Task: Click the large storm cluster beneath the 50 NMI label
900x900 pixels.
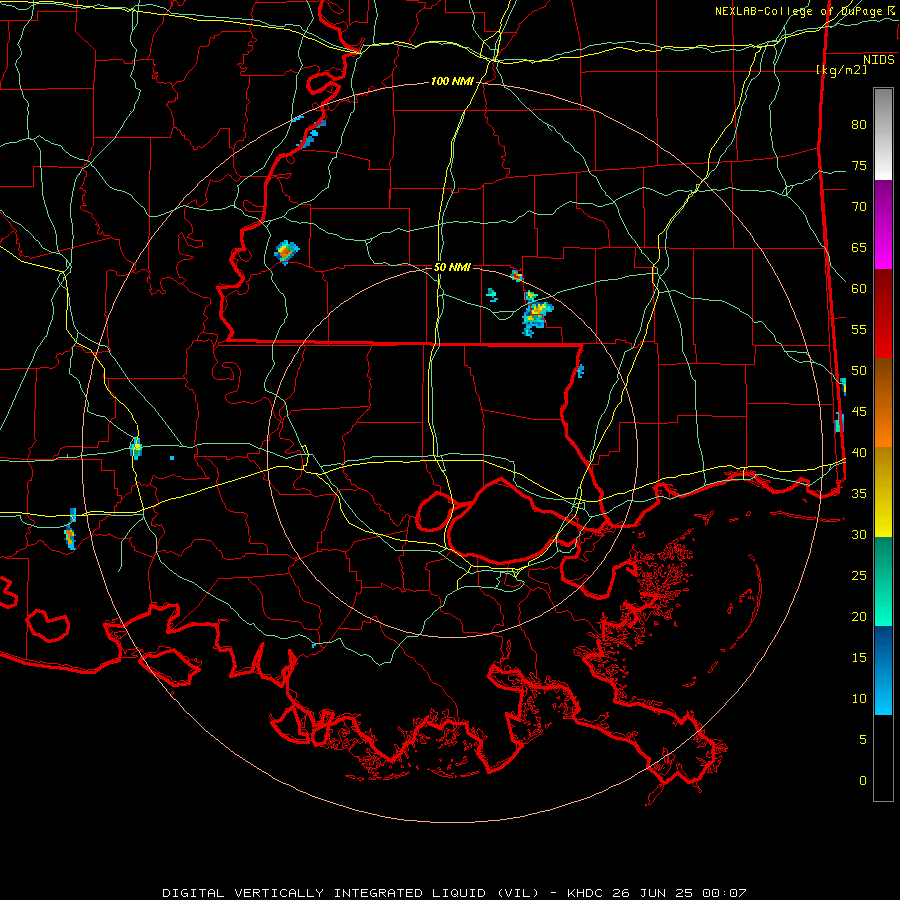Action: click(x=536, y=315)
